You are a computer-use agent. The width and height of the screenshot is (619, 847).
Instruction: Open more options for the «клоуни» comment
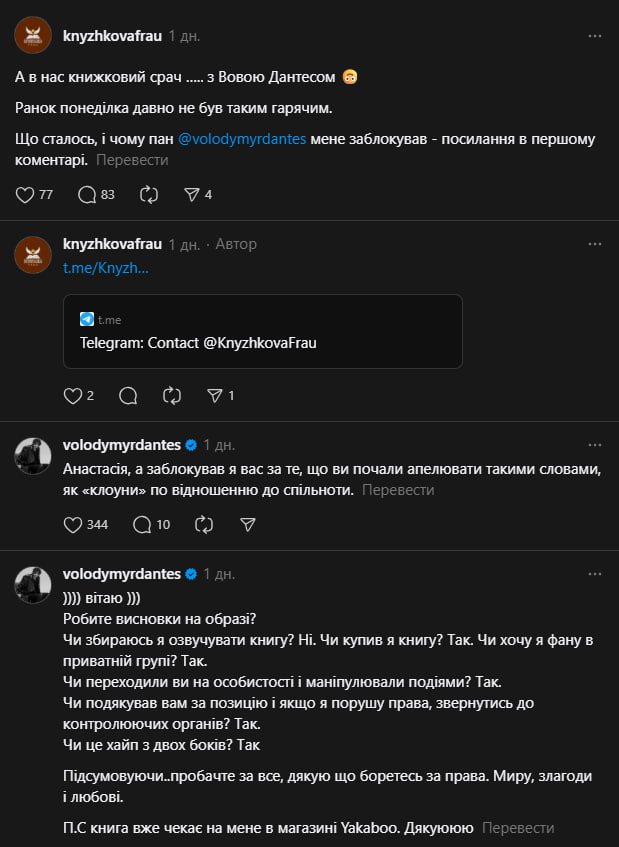pyautogui.click(x=595, y=445)
